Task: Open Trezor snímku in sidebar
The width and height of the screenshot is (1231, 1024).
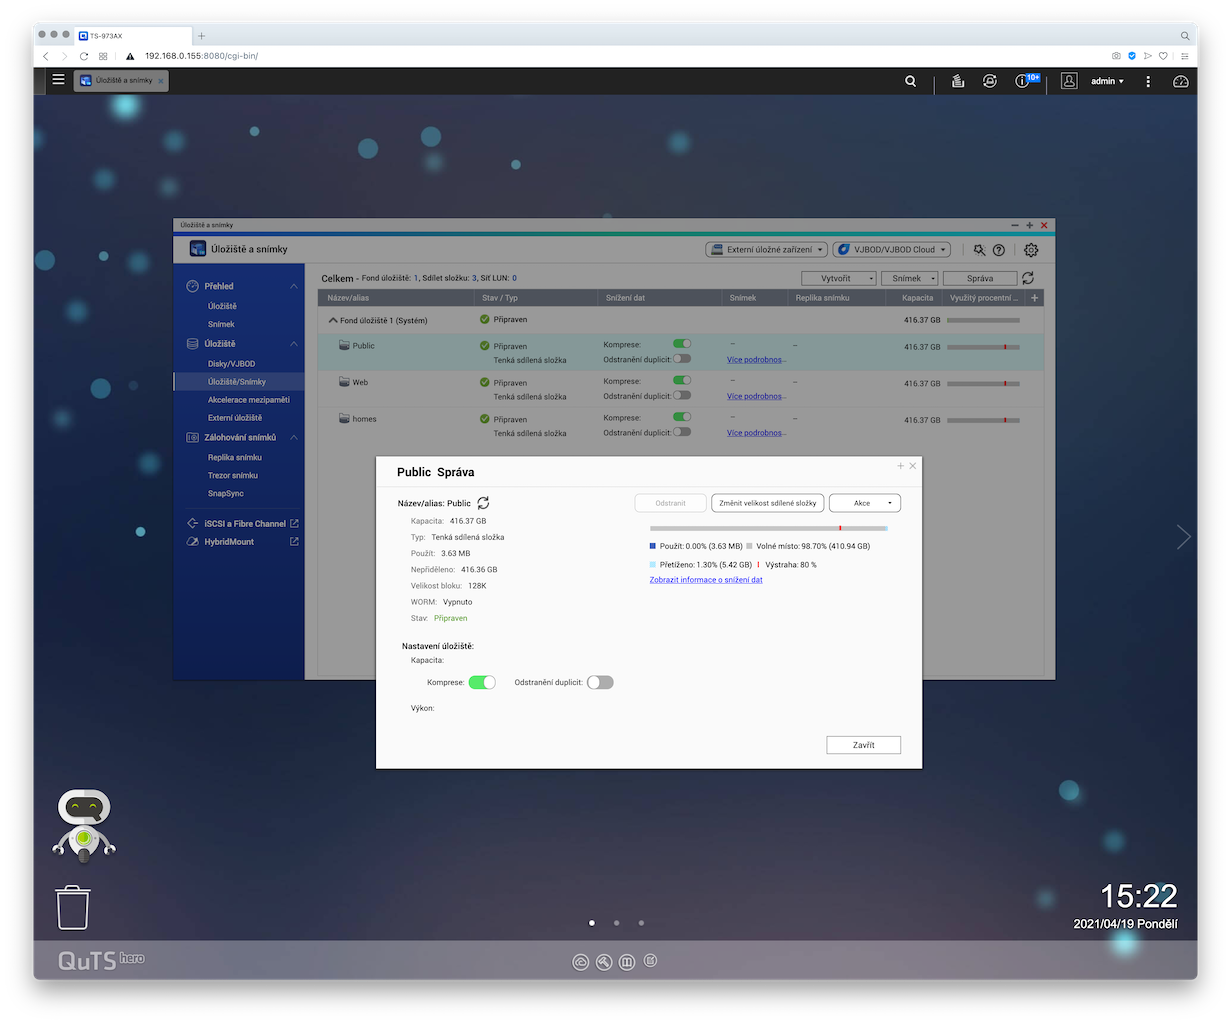Action: pos(232,476)
